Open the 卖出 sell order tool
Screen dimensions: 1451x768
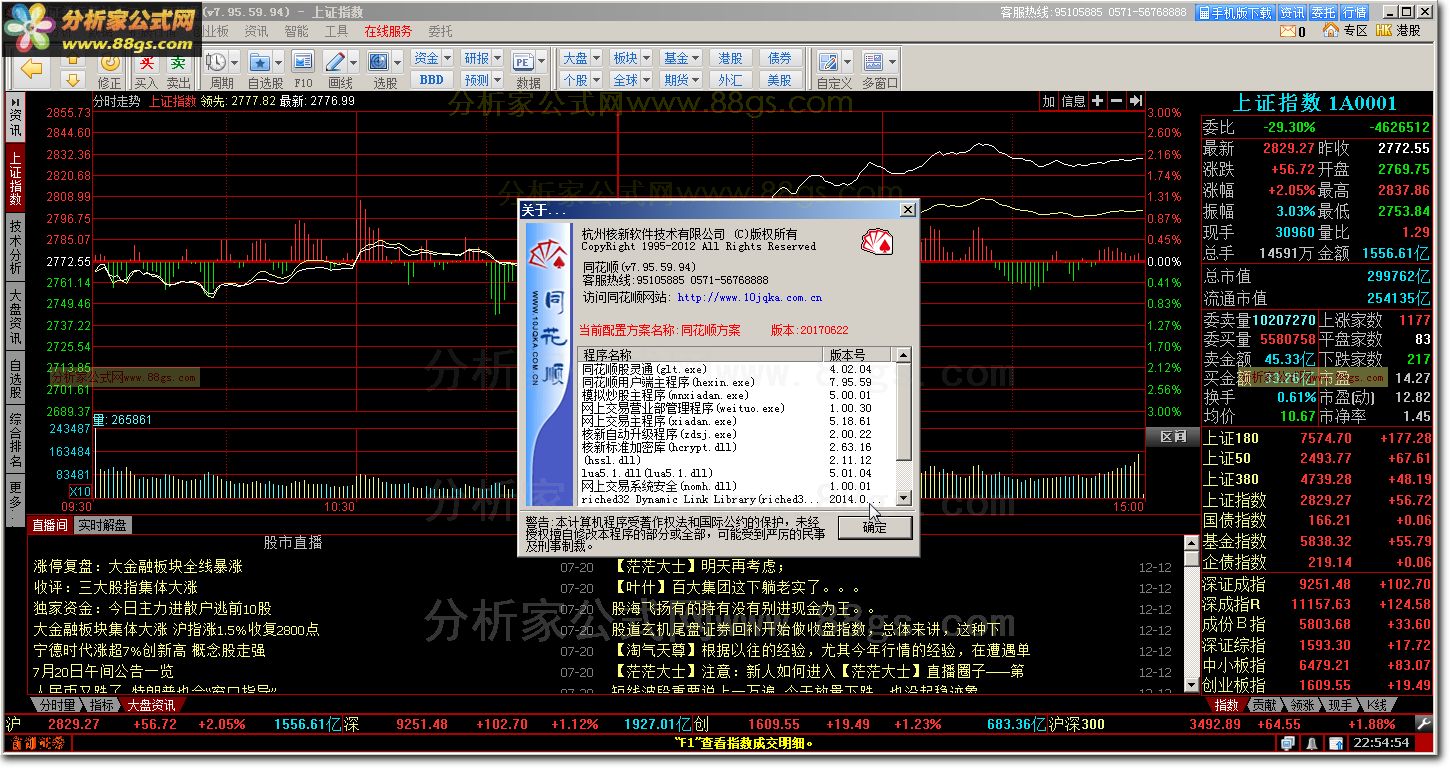pyautogui.click(x=178, y=70)
